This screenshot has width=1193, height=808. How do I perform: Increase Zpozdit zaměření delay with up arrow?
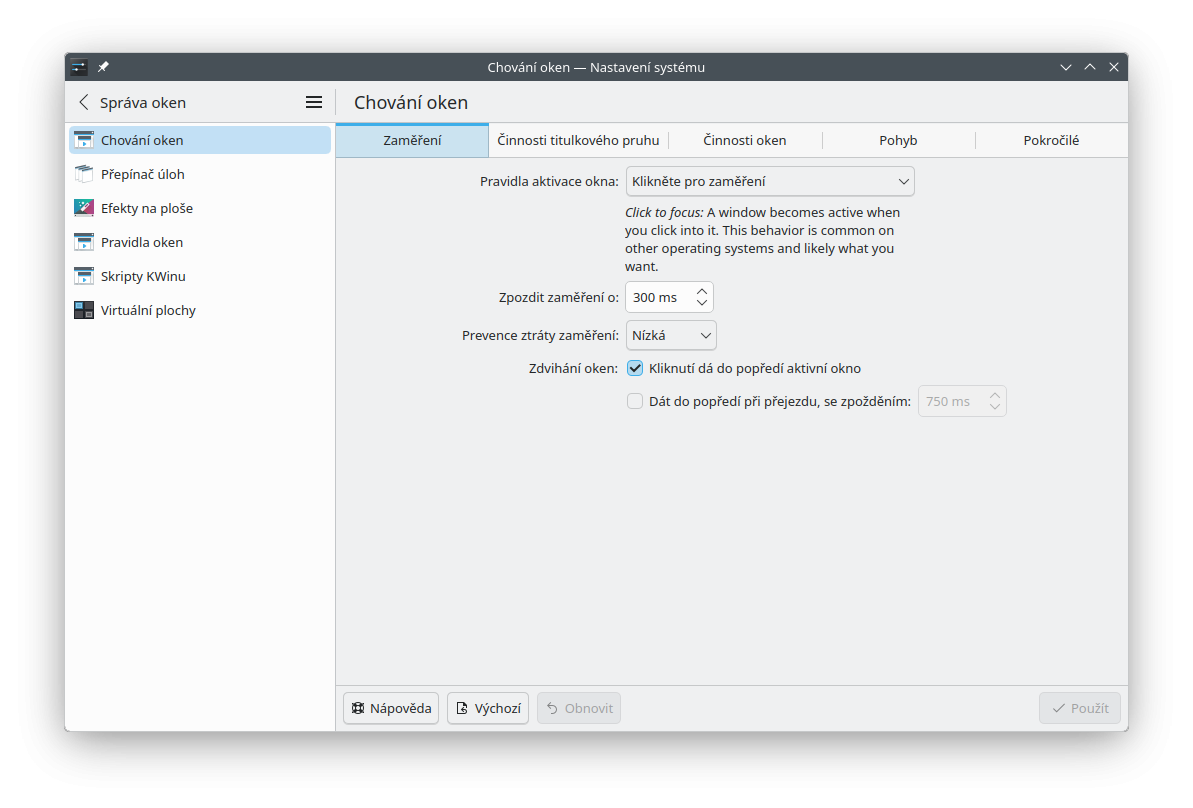click(x=702, y=291)
